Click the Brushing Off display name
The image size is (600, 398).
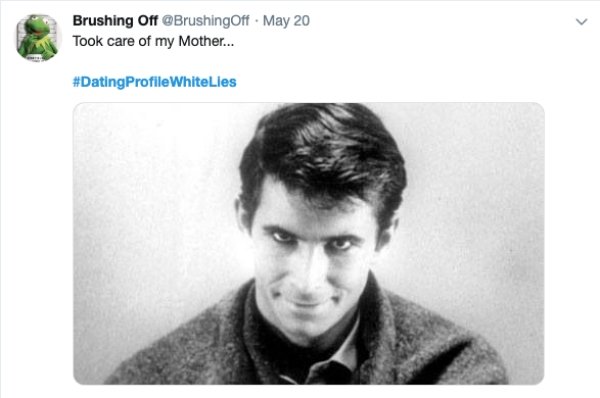pyautogui.click(x=115, y=21)
